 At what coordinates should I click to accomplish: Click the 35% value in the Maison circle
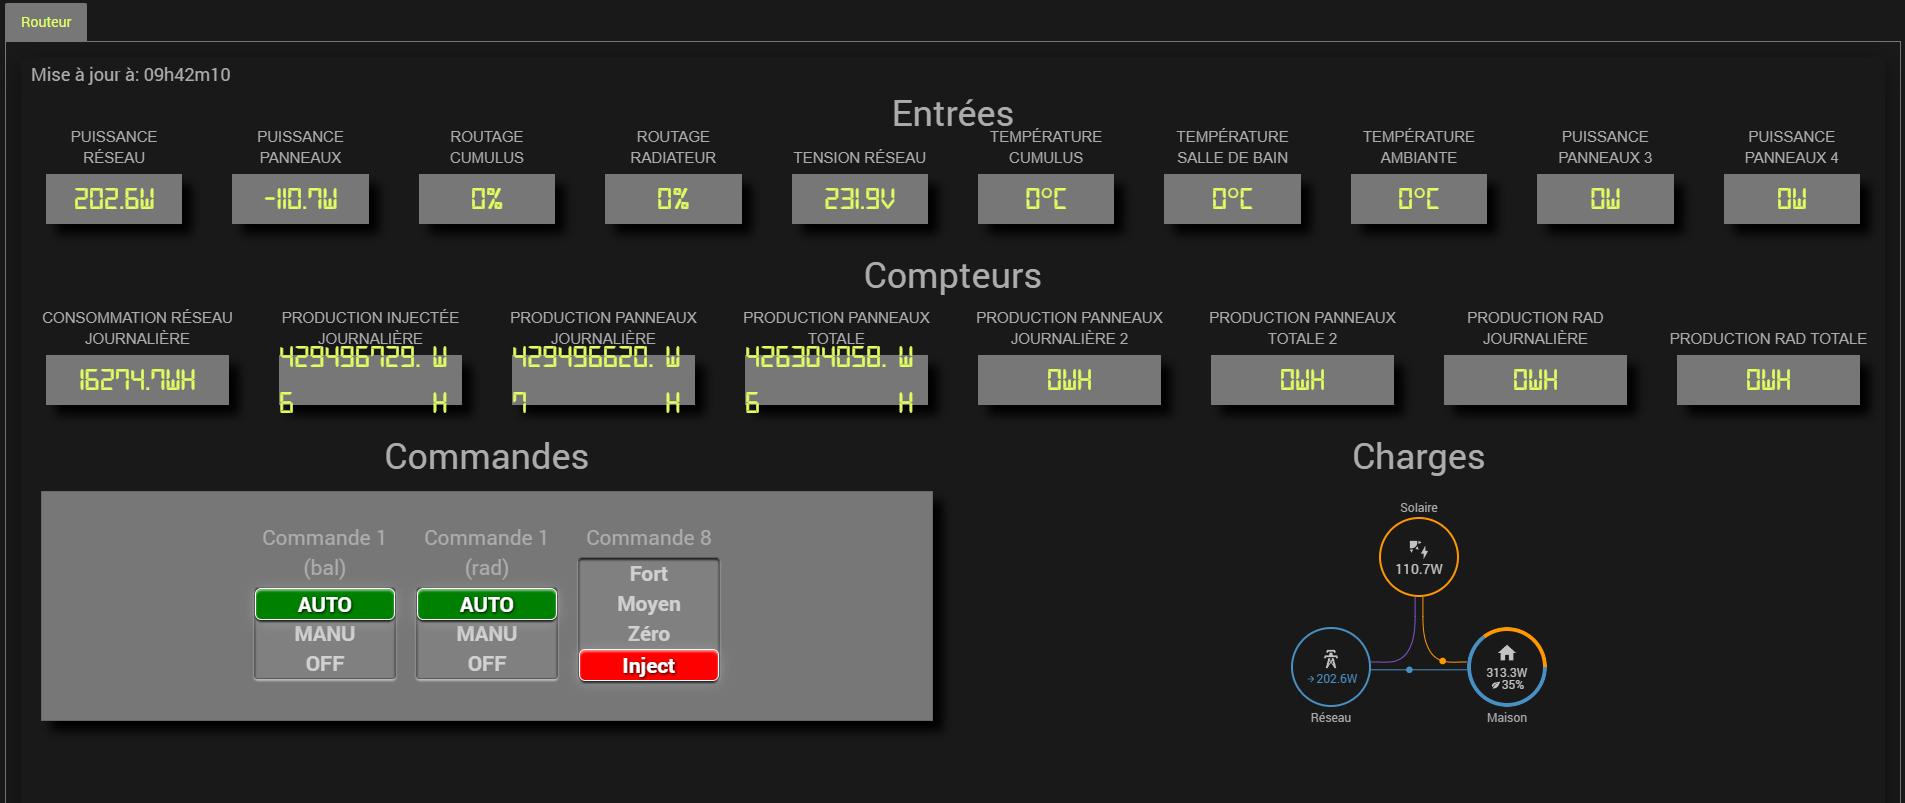(x=1512, y=685)
